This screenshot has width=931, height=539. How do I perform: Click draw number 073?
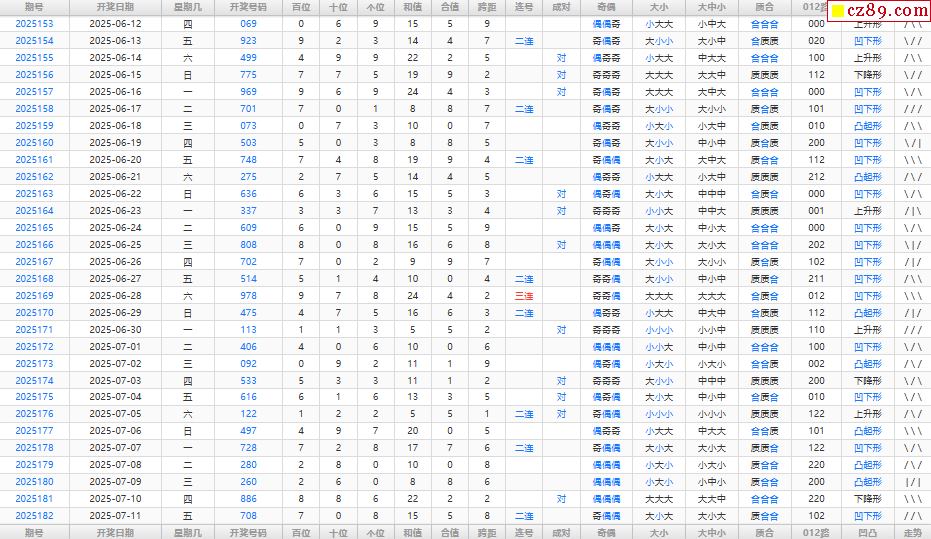pyautogui.click(x=248, y=126)
